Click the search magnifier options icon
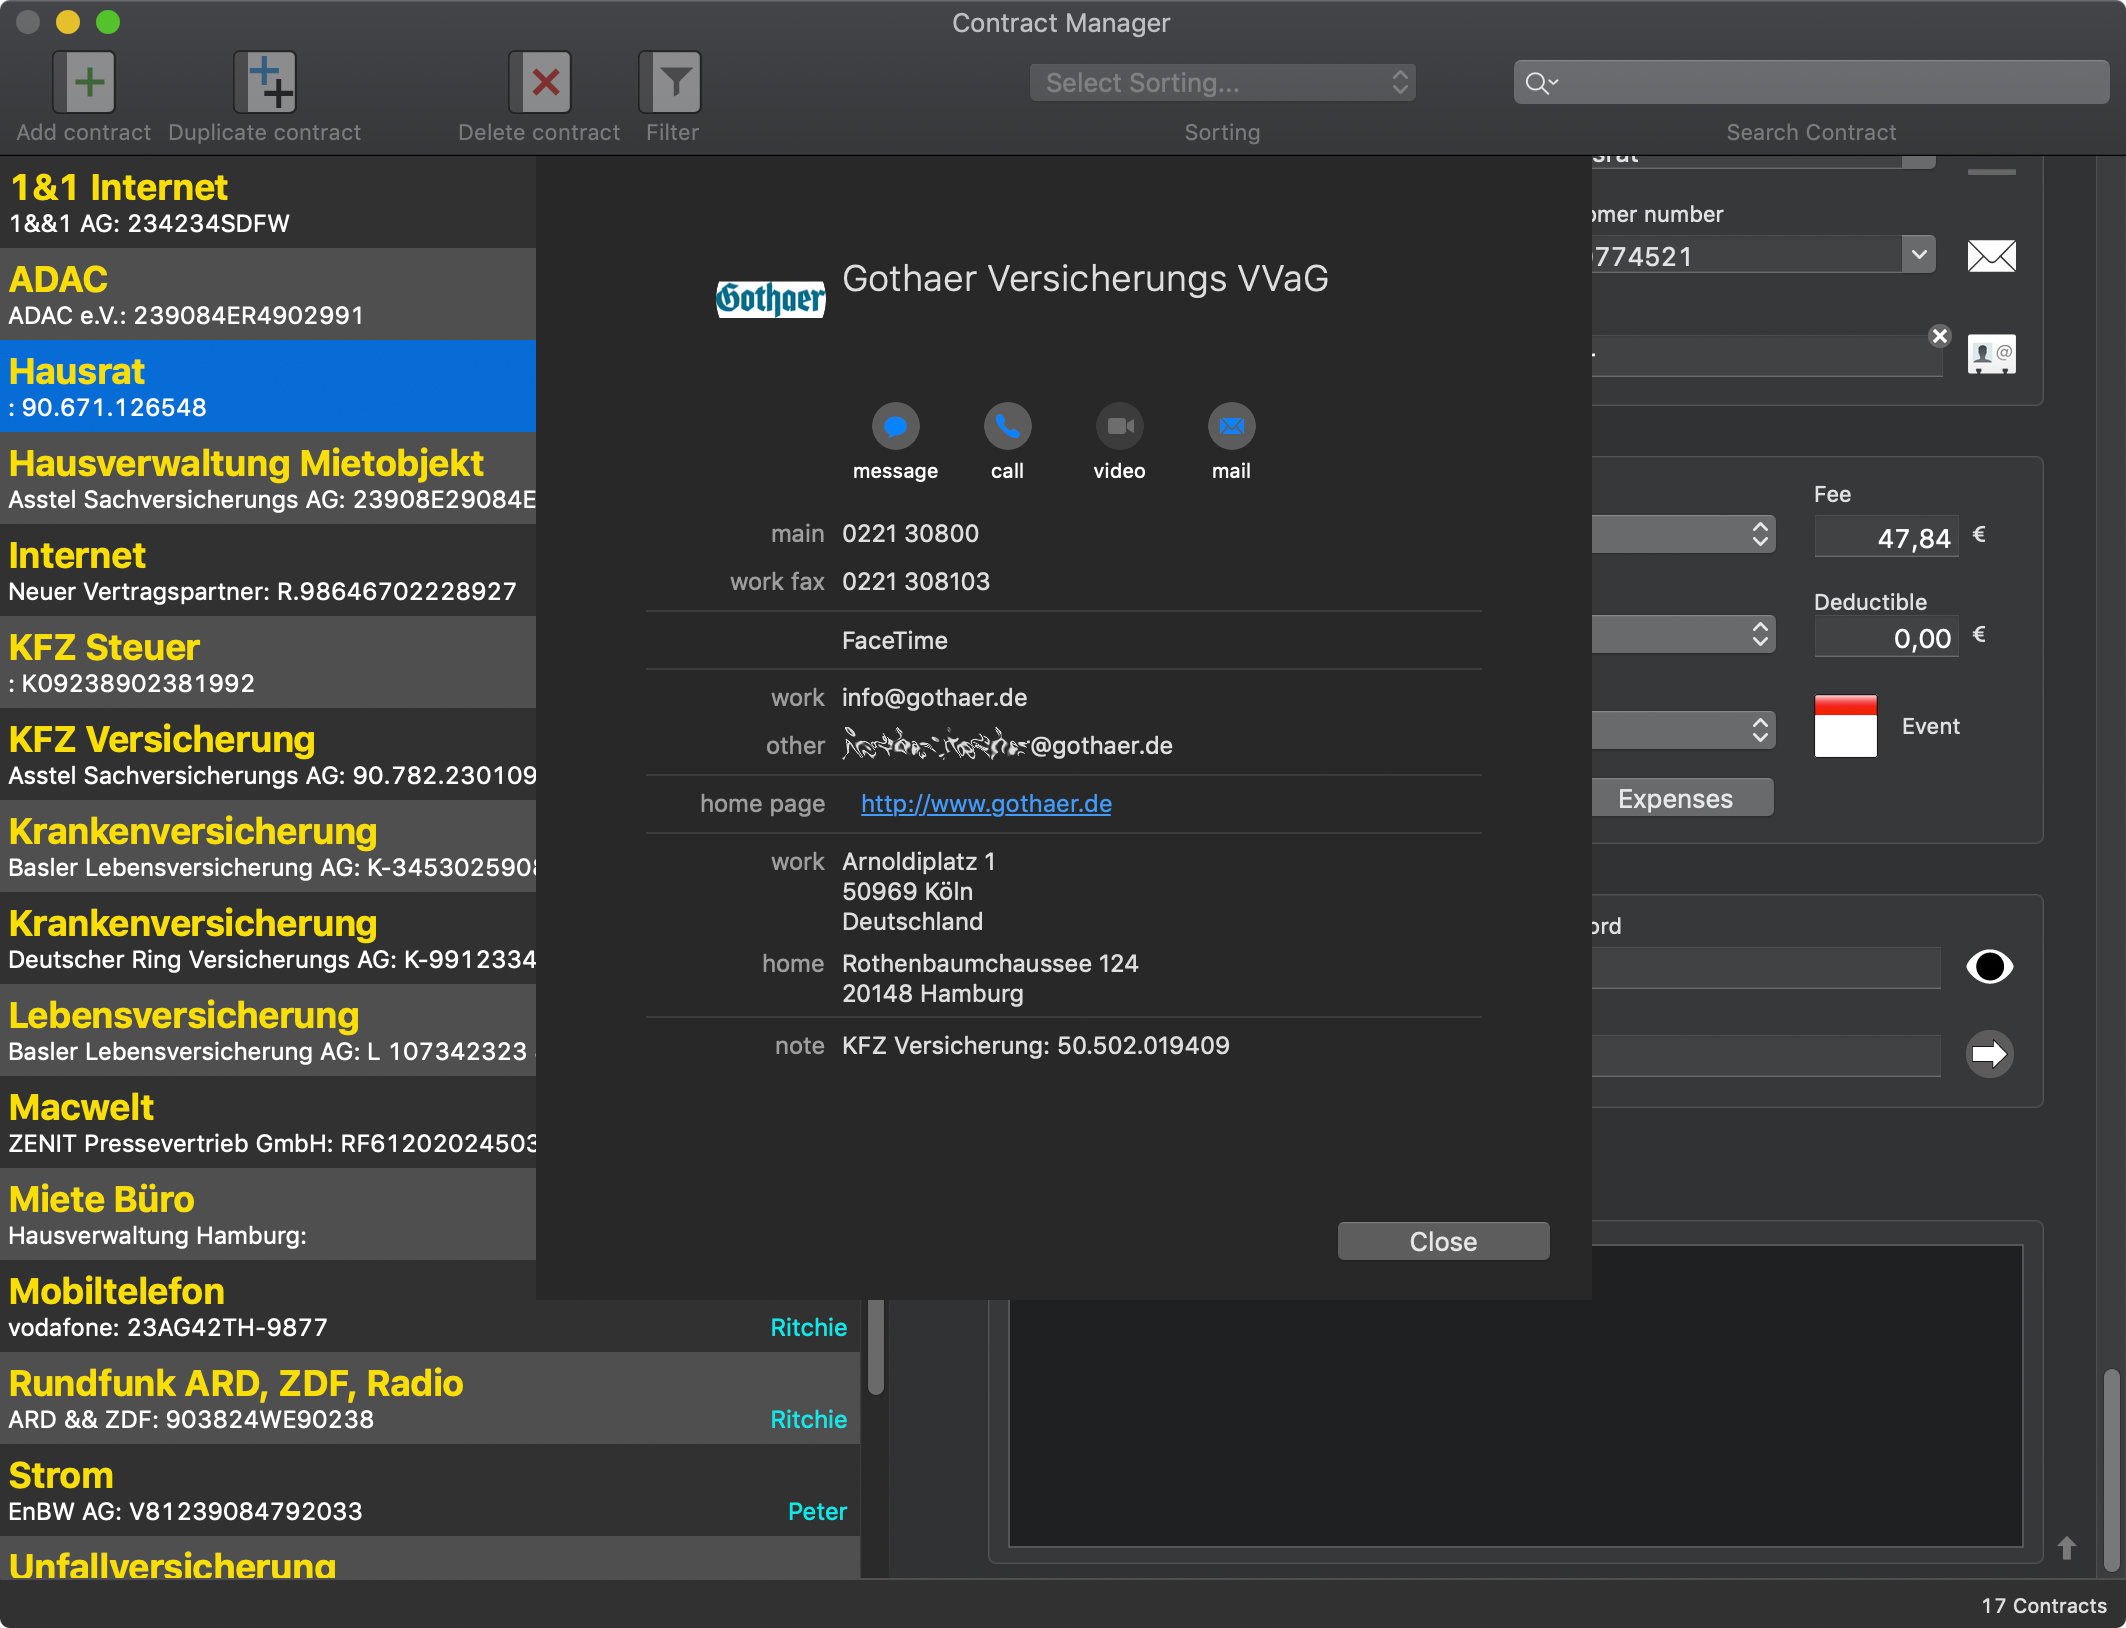The image size is (2126, 1628). (1542, 83)
